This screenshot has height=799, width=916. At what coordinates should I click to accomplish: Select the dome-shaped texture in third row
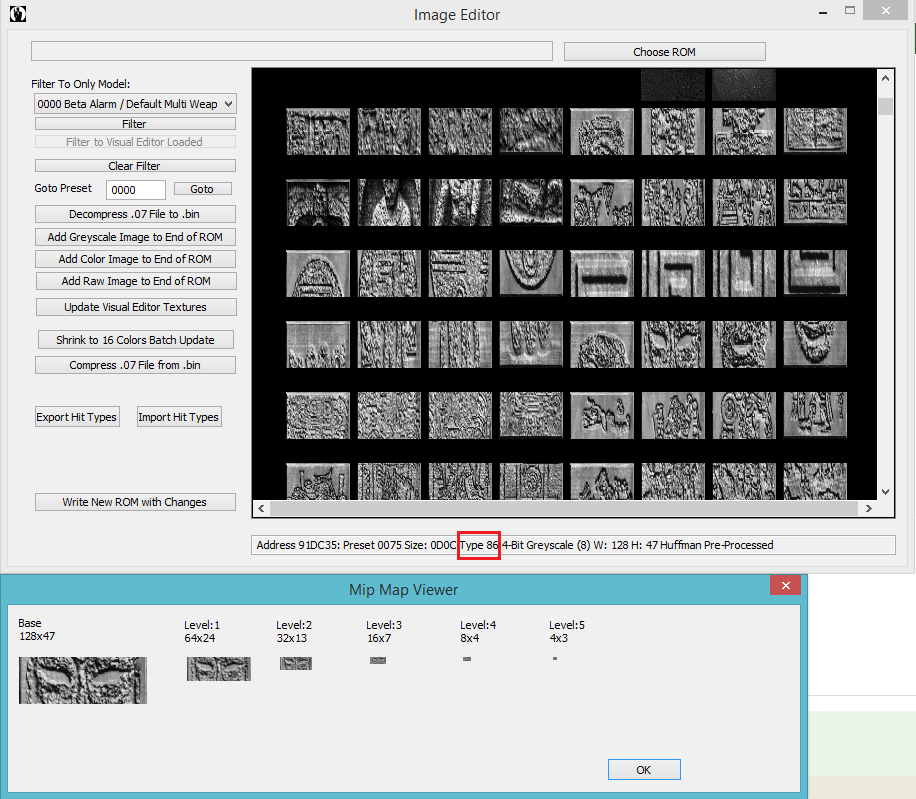pos(318,273)
